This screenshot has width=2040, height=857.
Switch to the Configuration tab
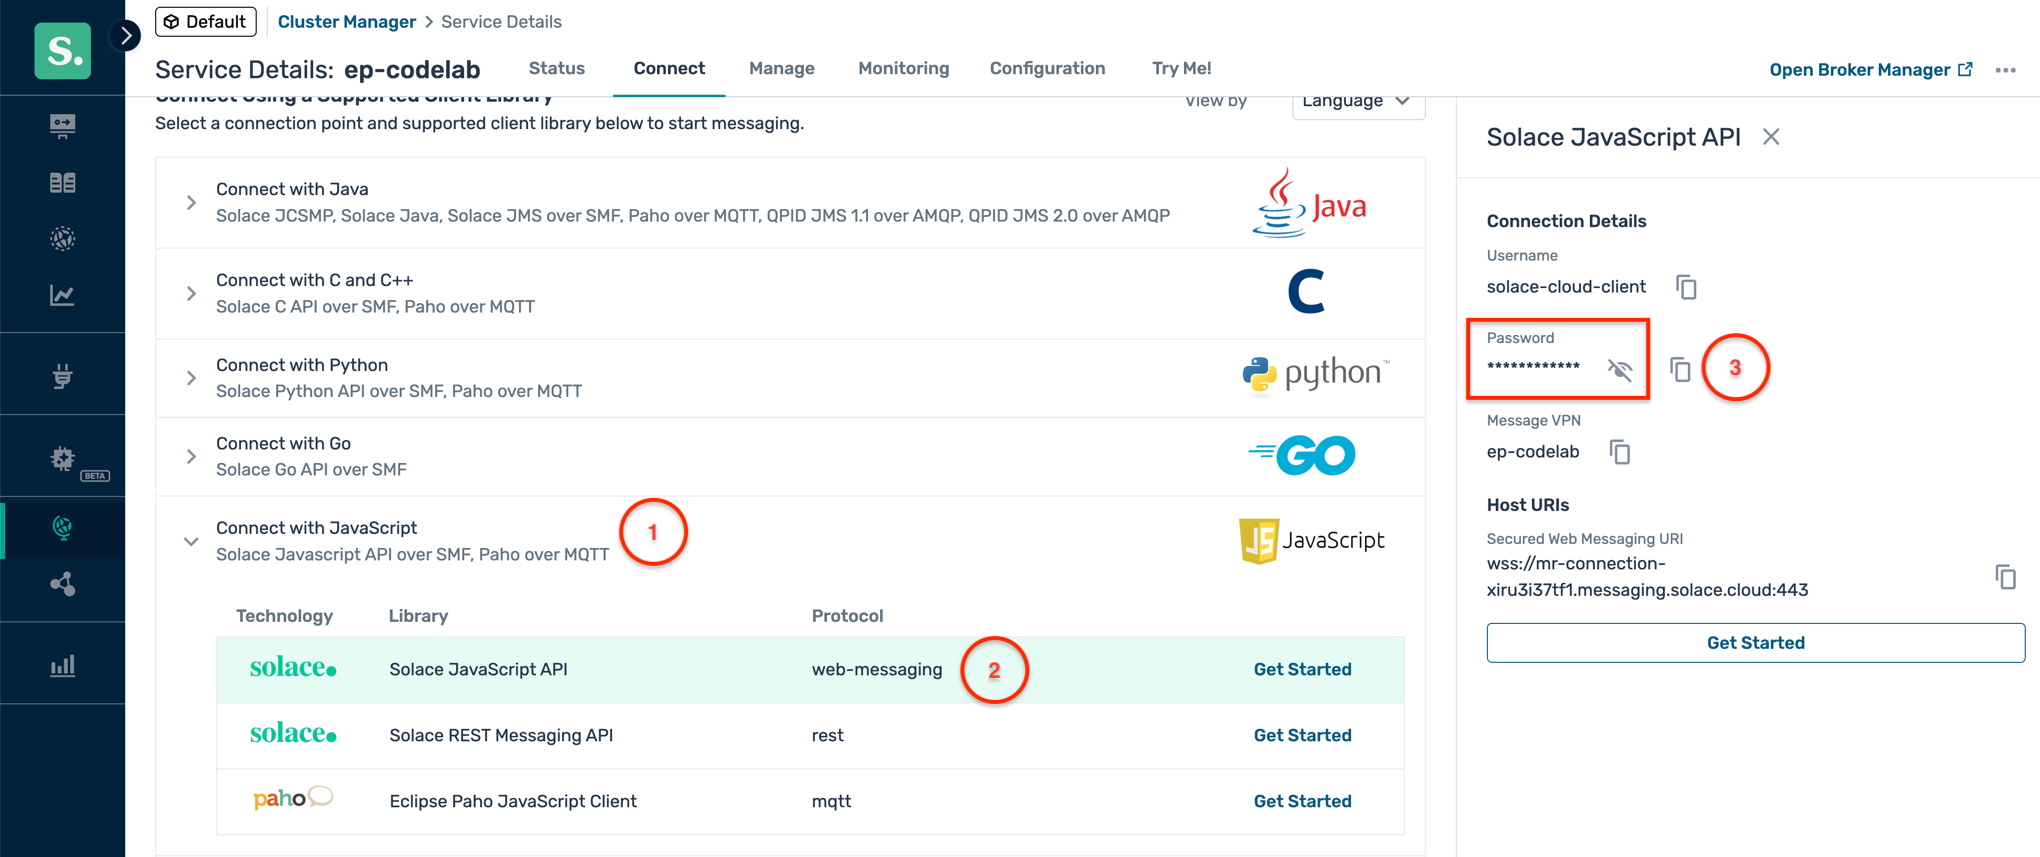(1047, 68)
